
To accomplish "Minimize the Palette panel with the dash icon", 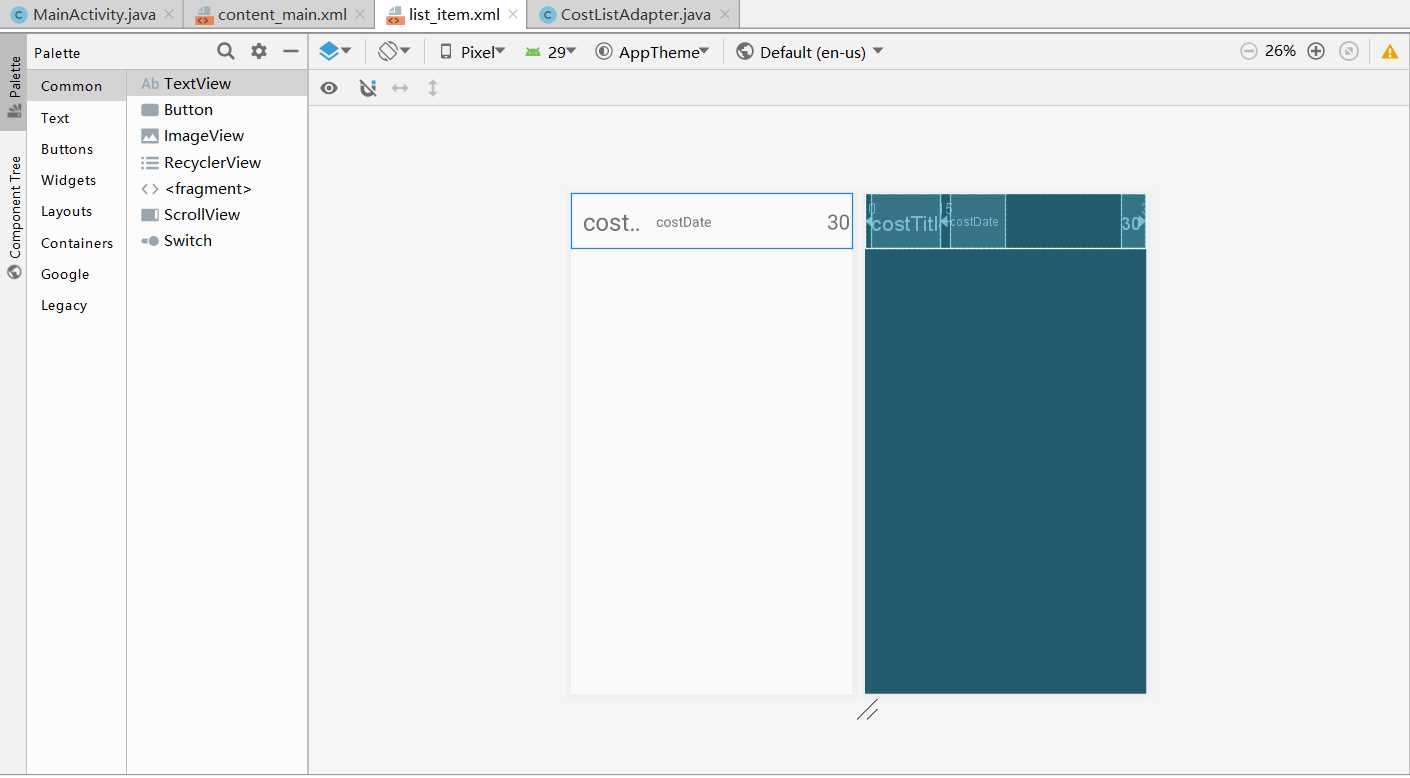I will click(x=291, y=52).
